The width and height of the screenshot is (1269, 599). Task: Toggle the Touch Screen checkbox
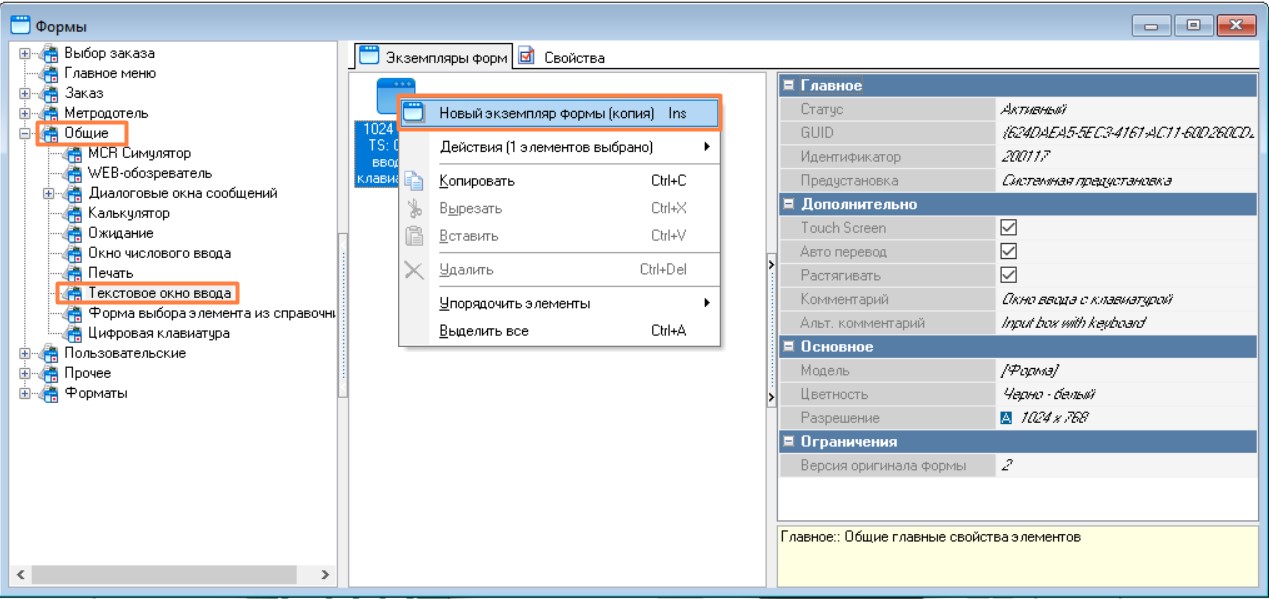1009,228
